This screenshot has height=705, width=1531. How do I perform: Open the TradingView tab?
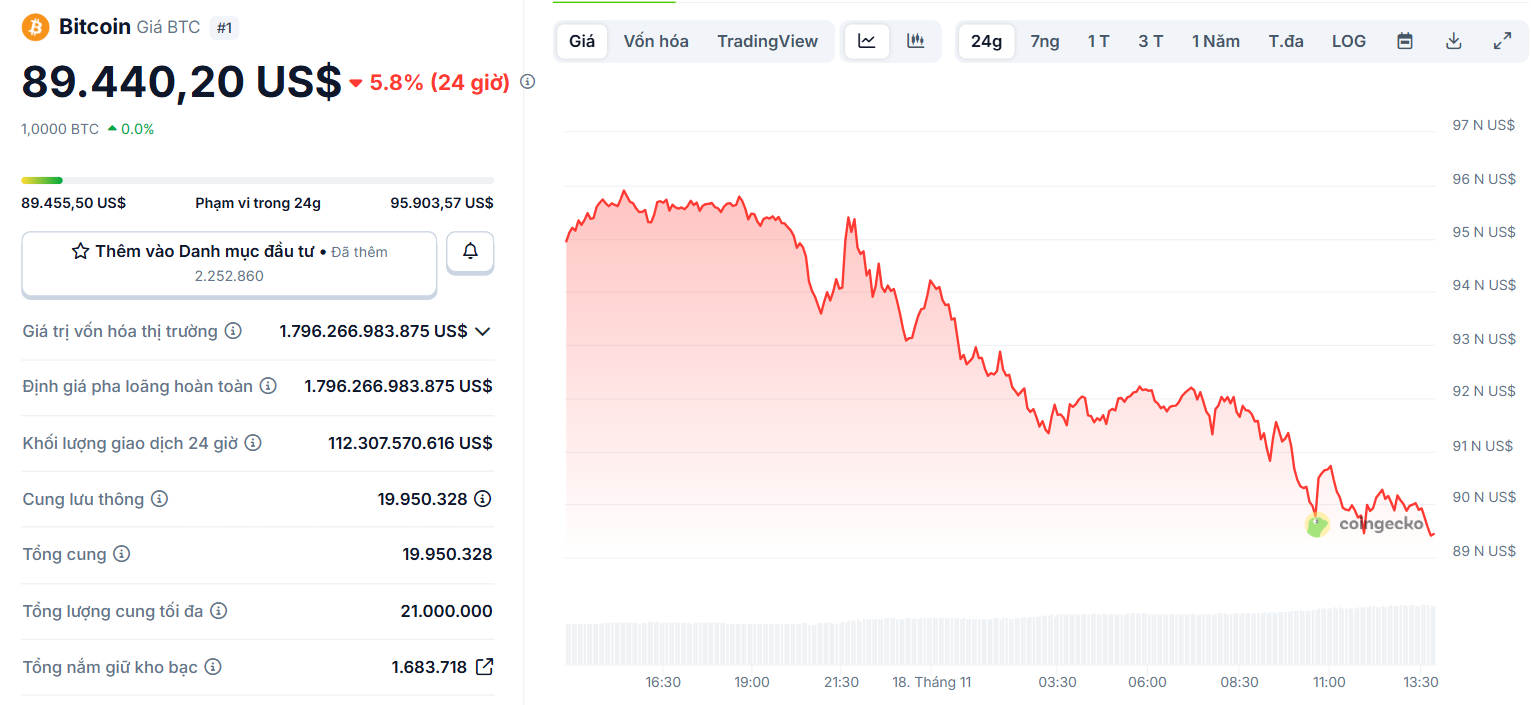[767, 41]
